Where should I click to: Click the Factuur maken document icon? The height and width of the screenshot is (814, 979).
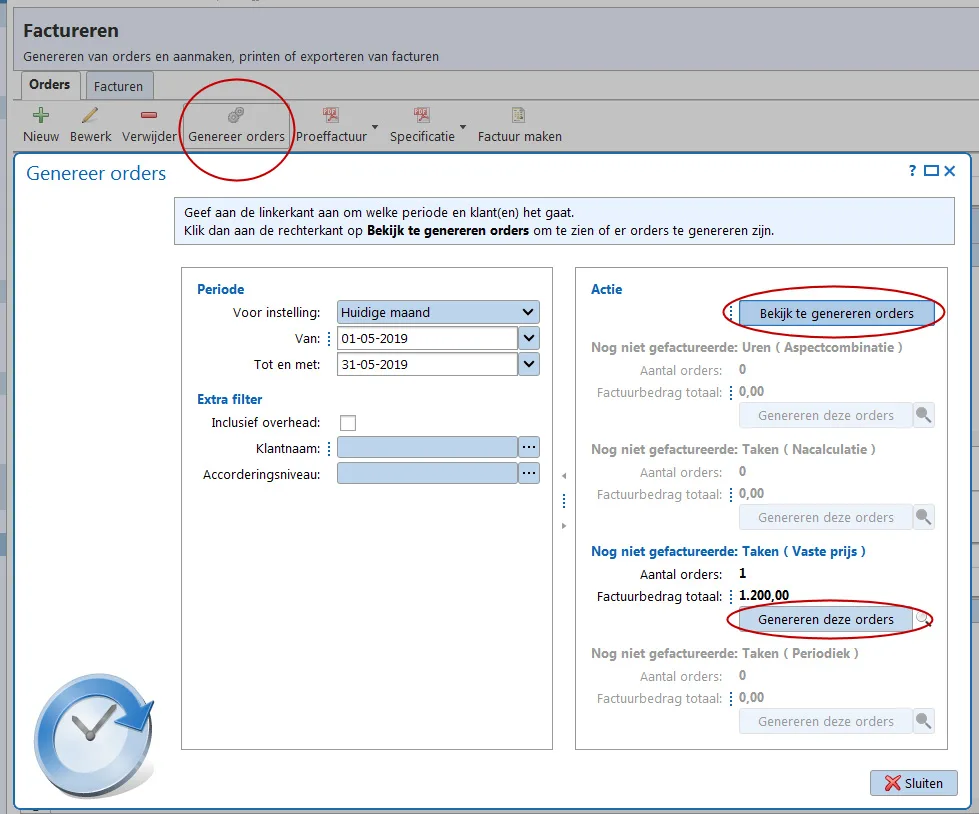tap(518, 115)
